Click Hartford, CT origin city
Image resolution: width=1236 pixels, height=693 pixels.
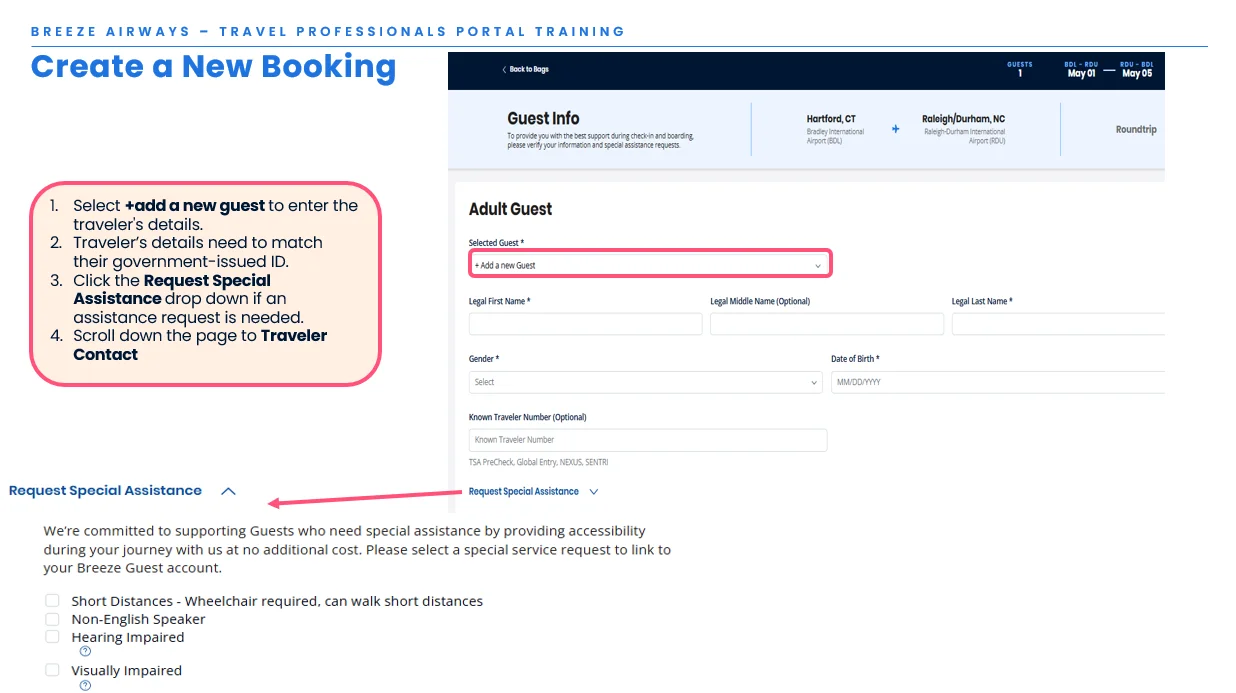pyautogui.click(x=831, y=119)
